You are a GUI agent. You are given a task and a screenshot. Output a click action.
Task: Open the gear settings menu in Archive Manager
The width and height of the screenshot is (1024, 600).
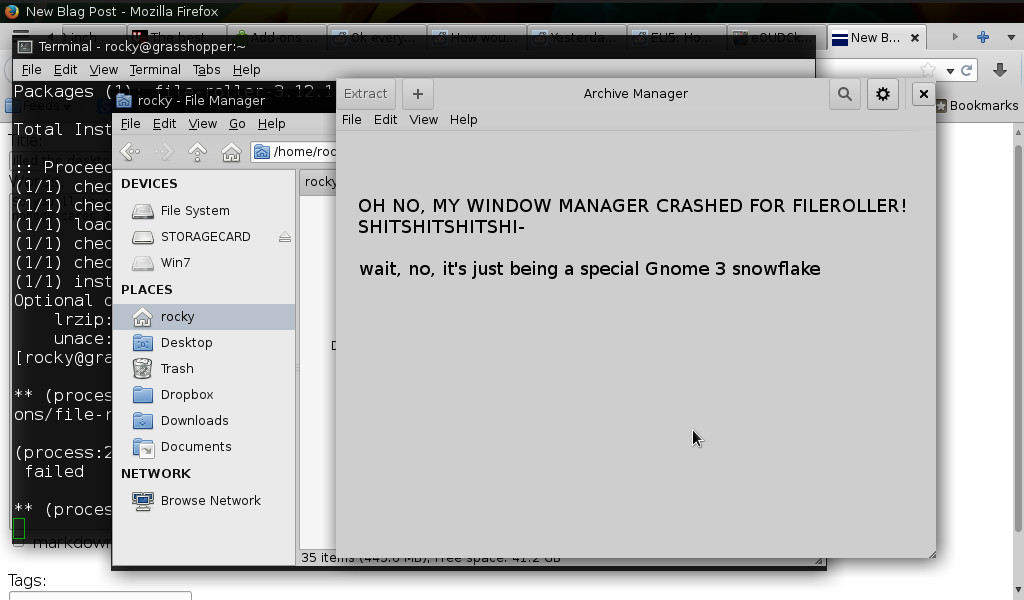tap(883, 94)
